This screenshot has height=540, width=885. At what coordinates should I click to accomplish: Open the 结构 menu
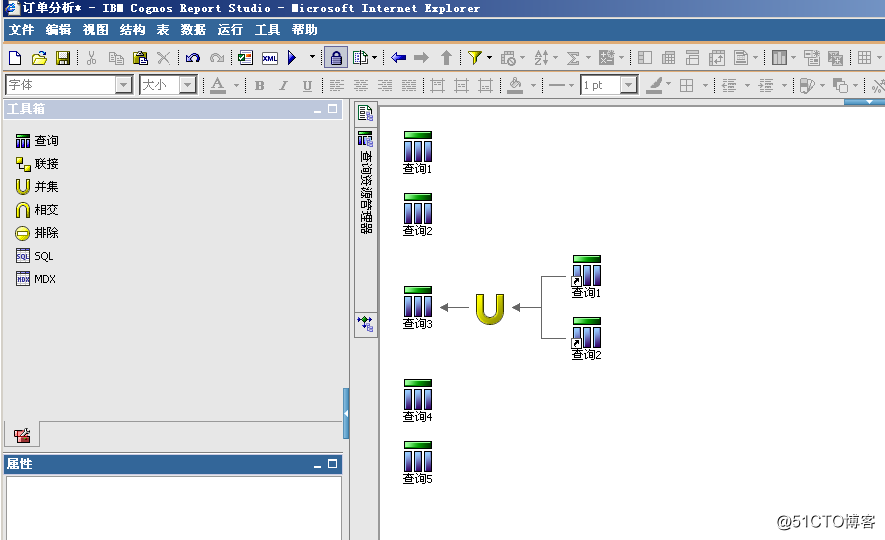coord(132,30)
